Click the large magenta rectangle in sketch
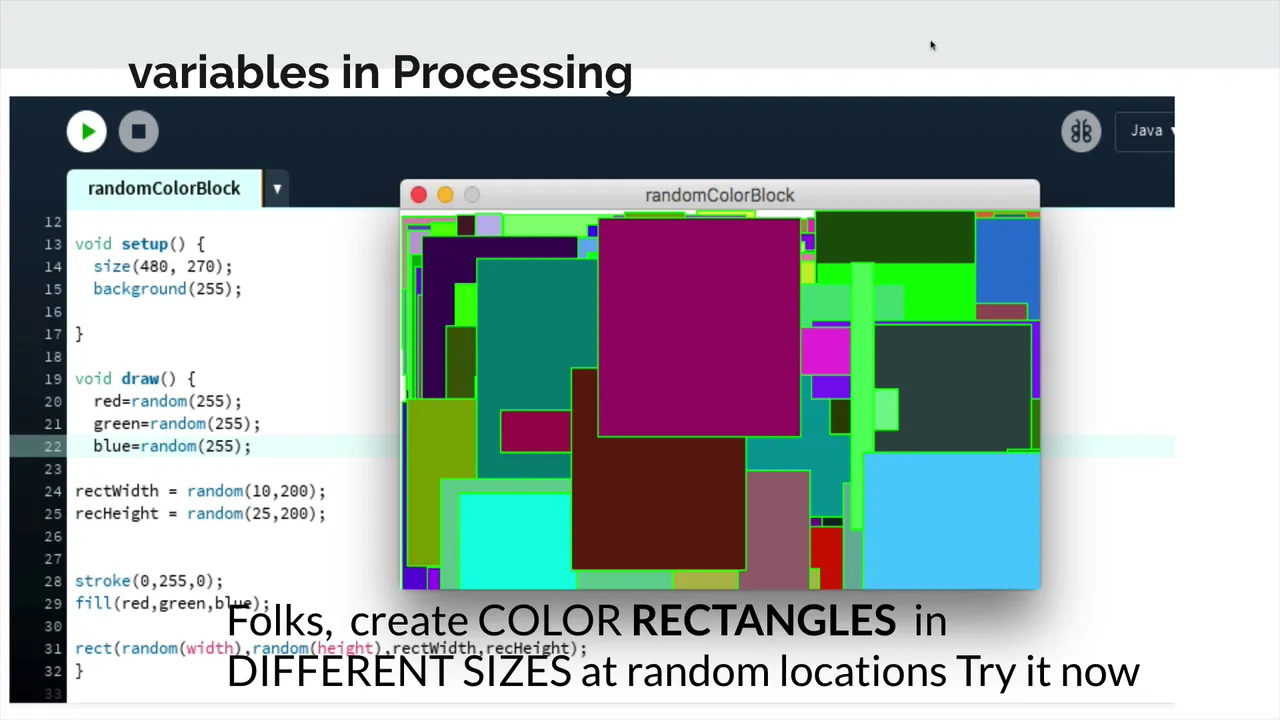 click(699, 327)
